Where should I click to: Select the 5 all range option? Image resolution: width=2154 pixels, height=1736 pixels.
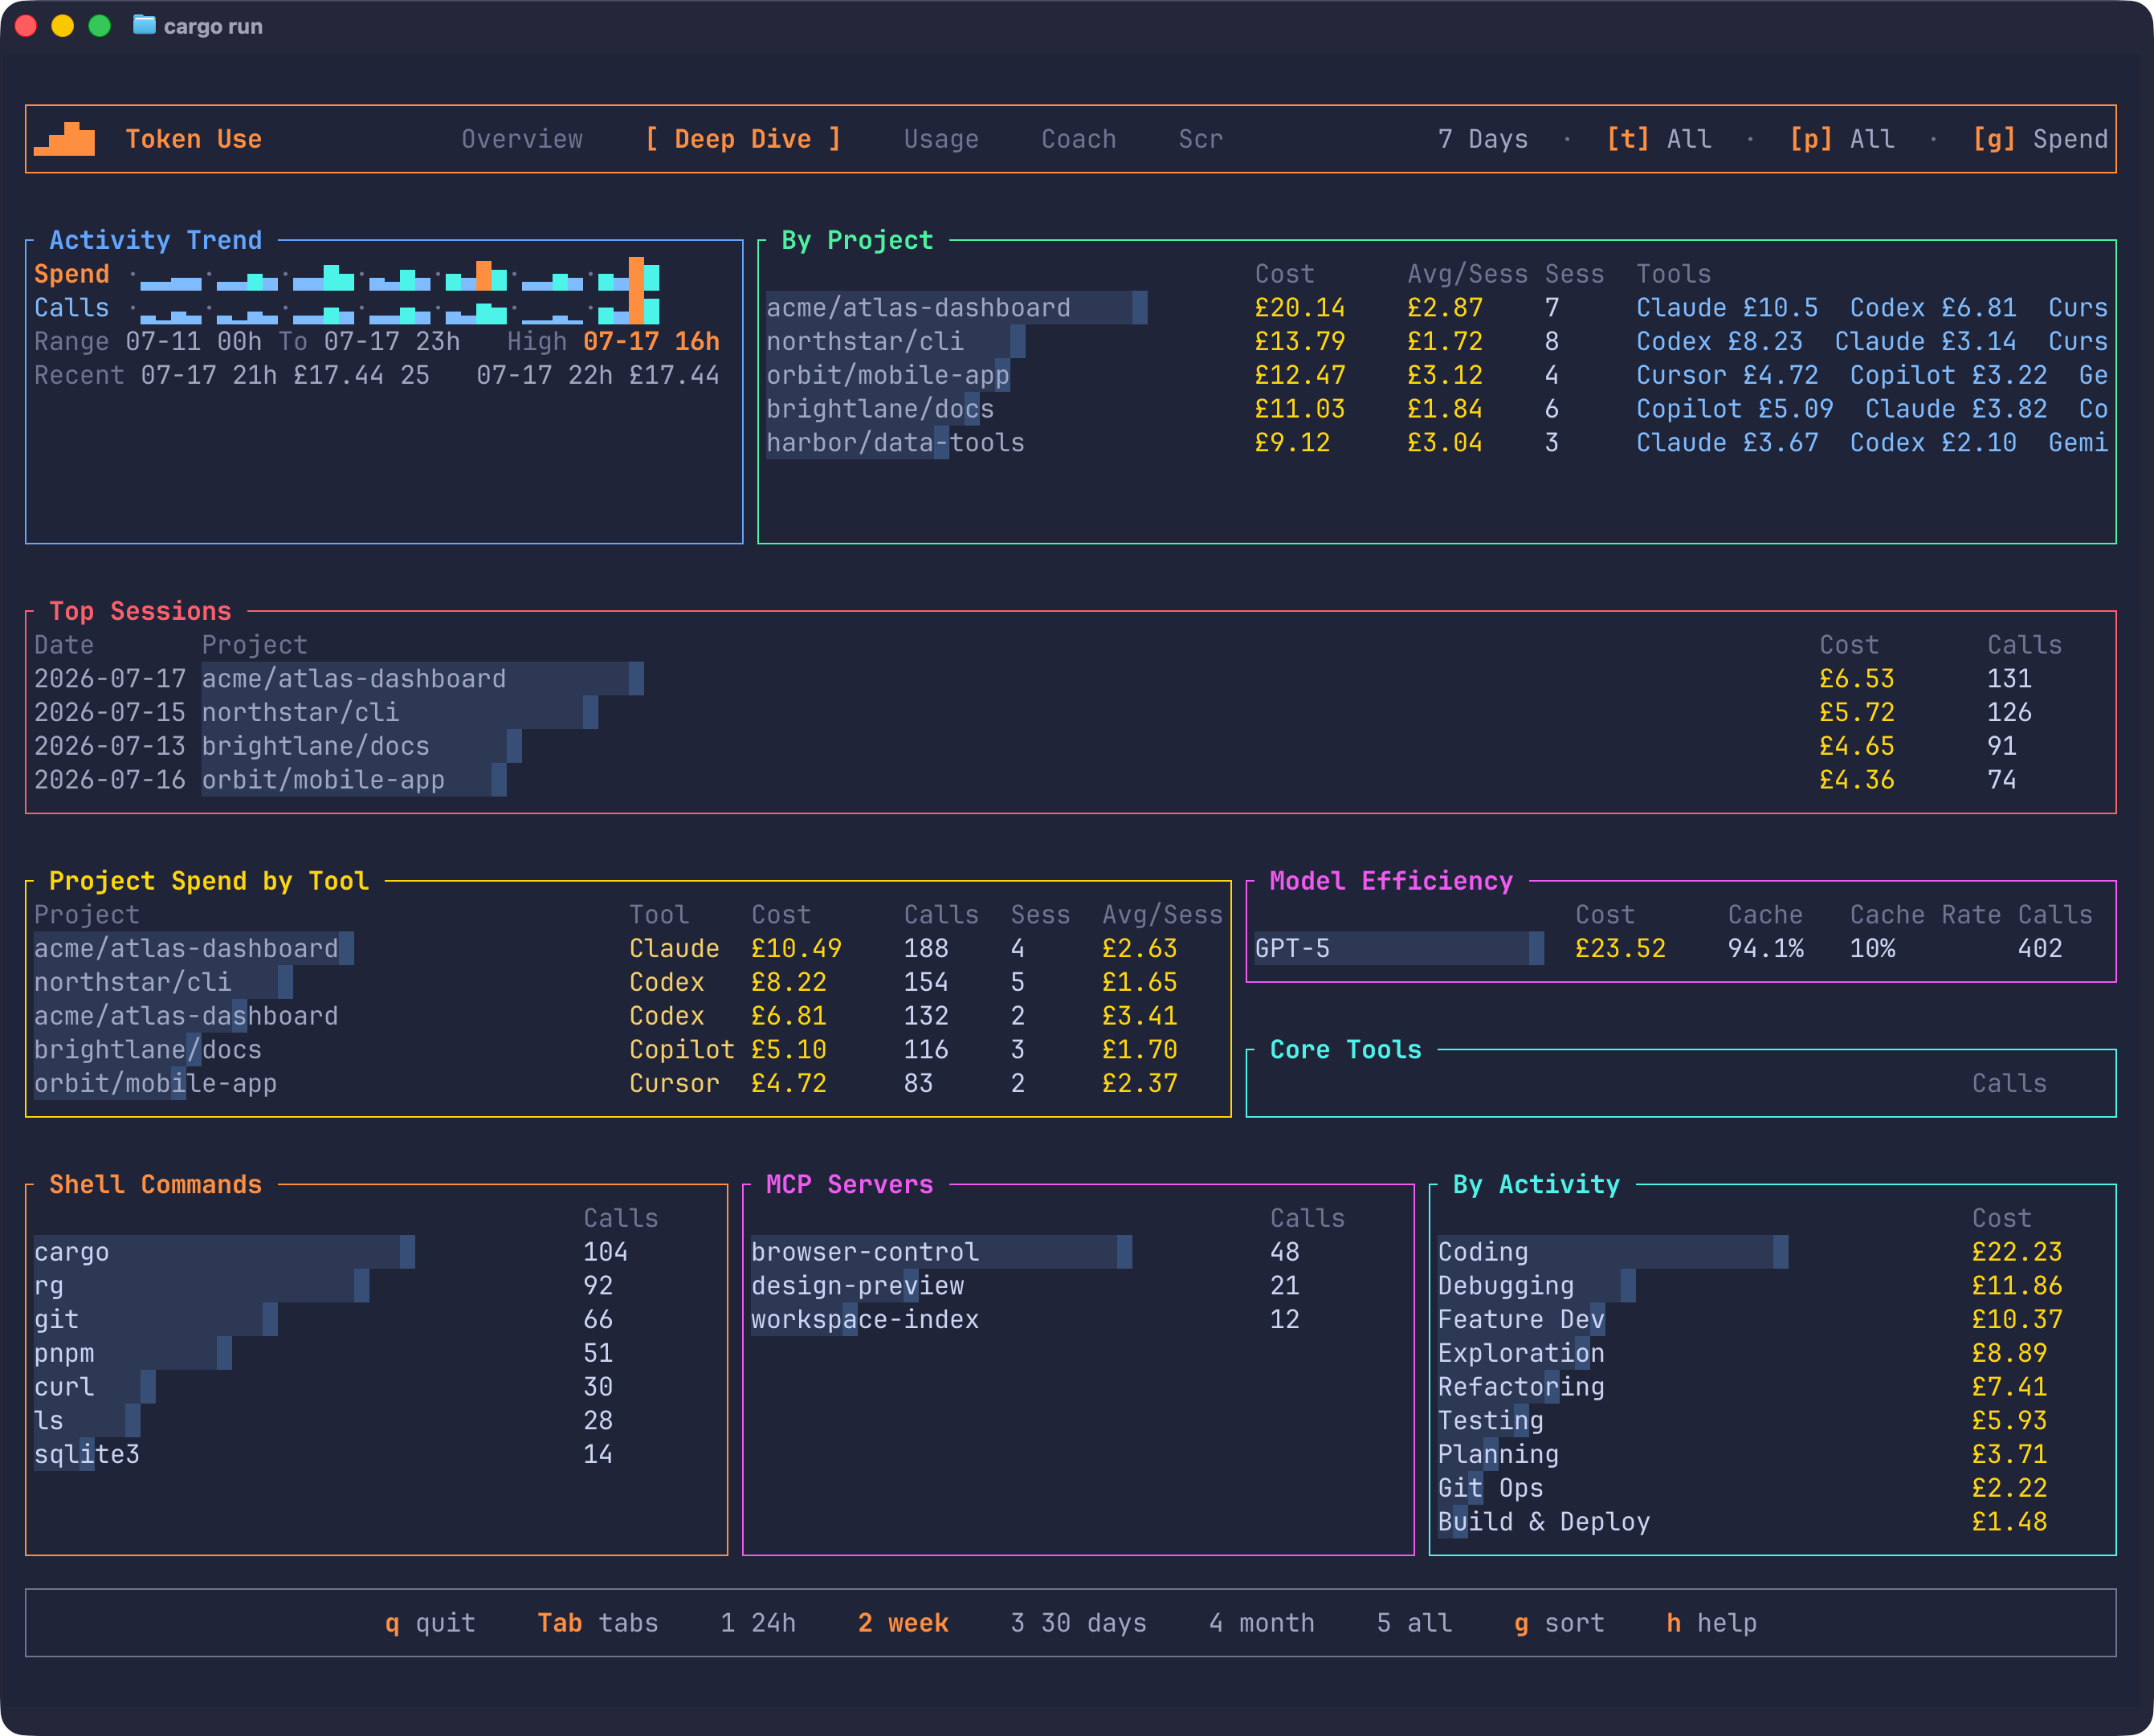(x=1414, y=1623)
